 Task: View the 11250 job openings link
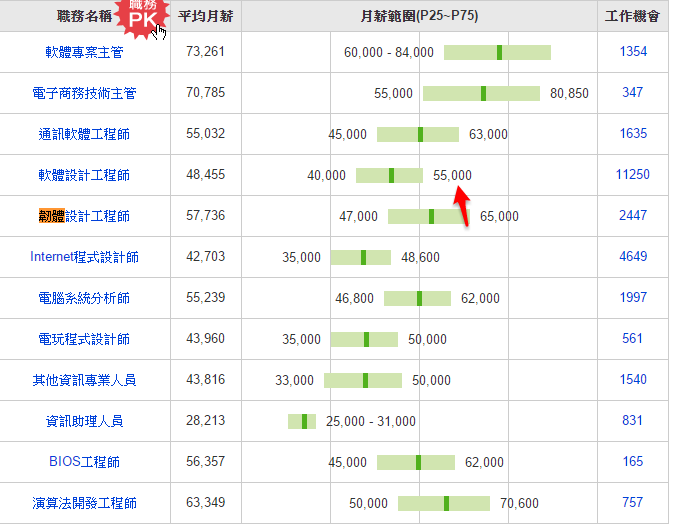[633, 175]
